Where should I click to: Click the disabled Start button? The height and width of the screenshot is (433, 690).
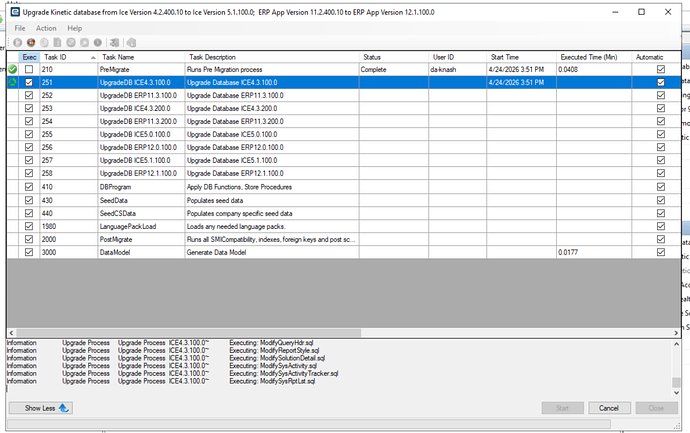[x=562, y=408]
